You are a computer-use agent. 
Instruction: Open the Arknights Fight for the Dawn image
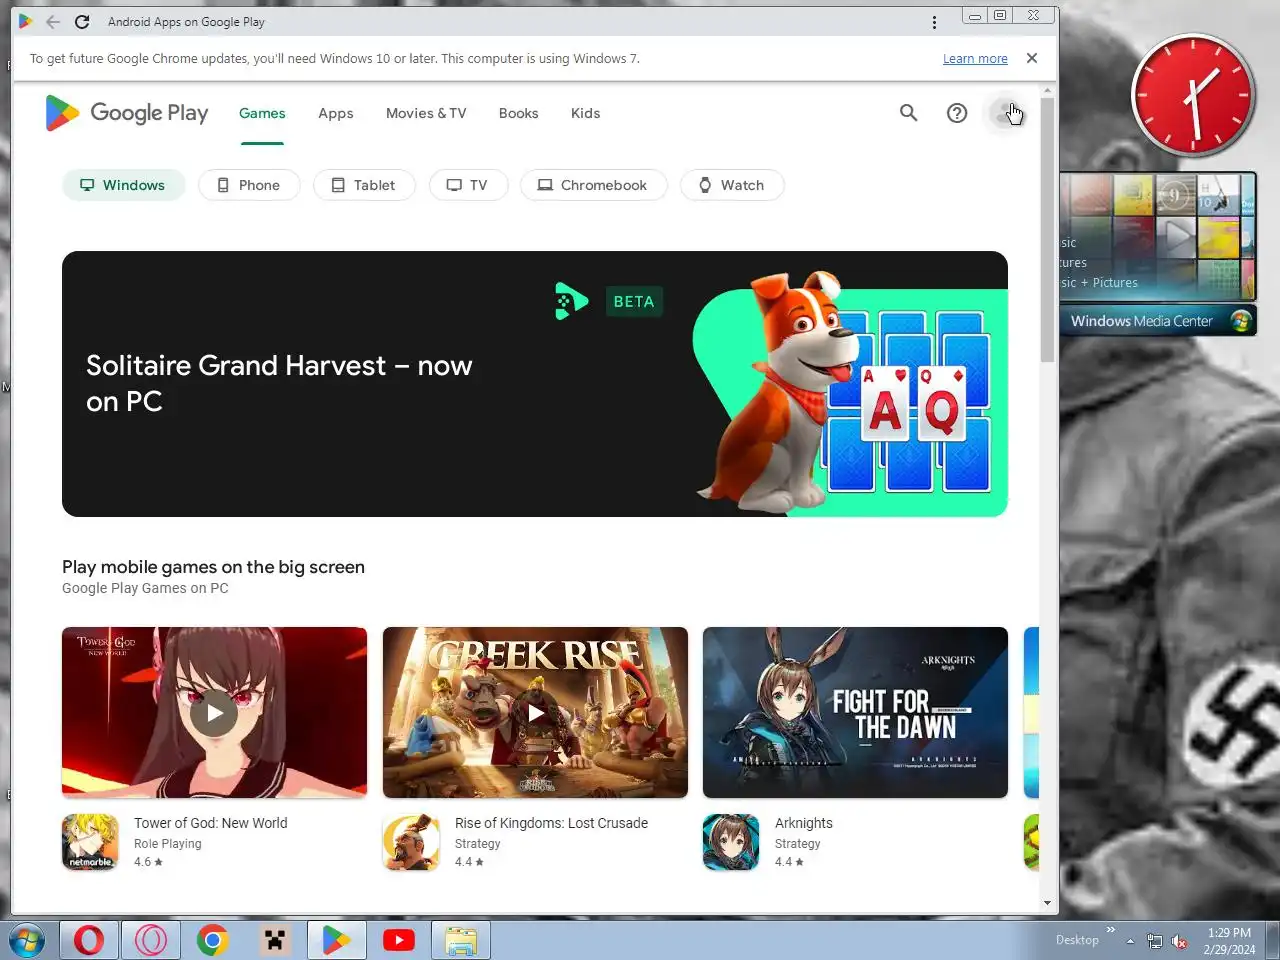pos(855,712)
